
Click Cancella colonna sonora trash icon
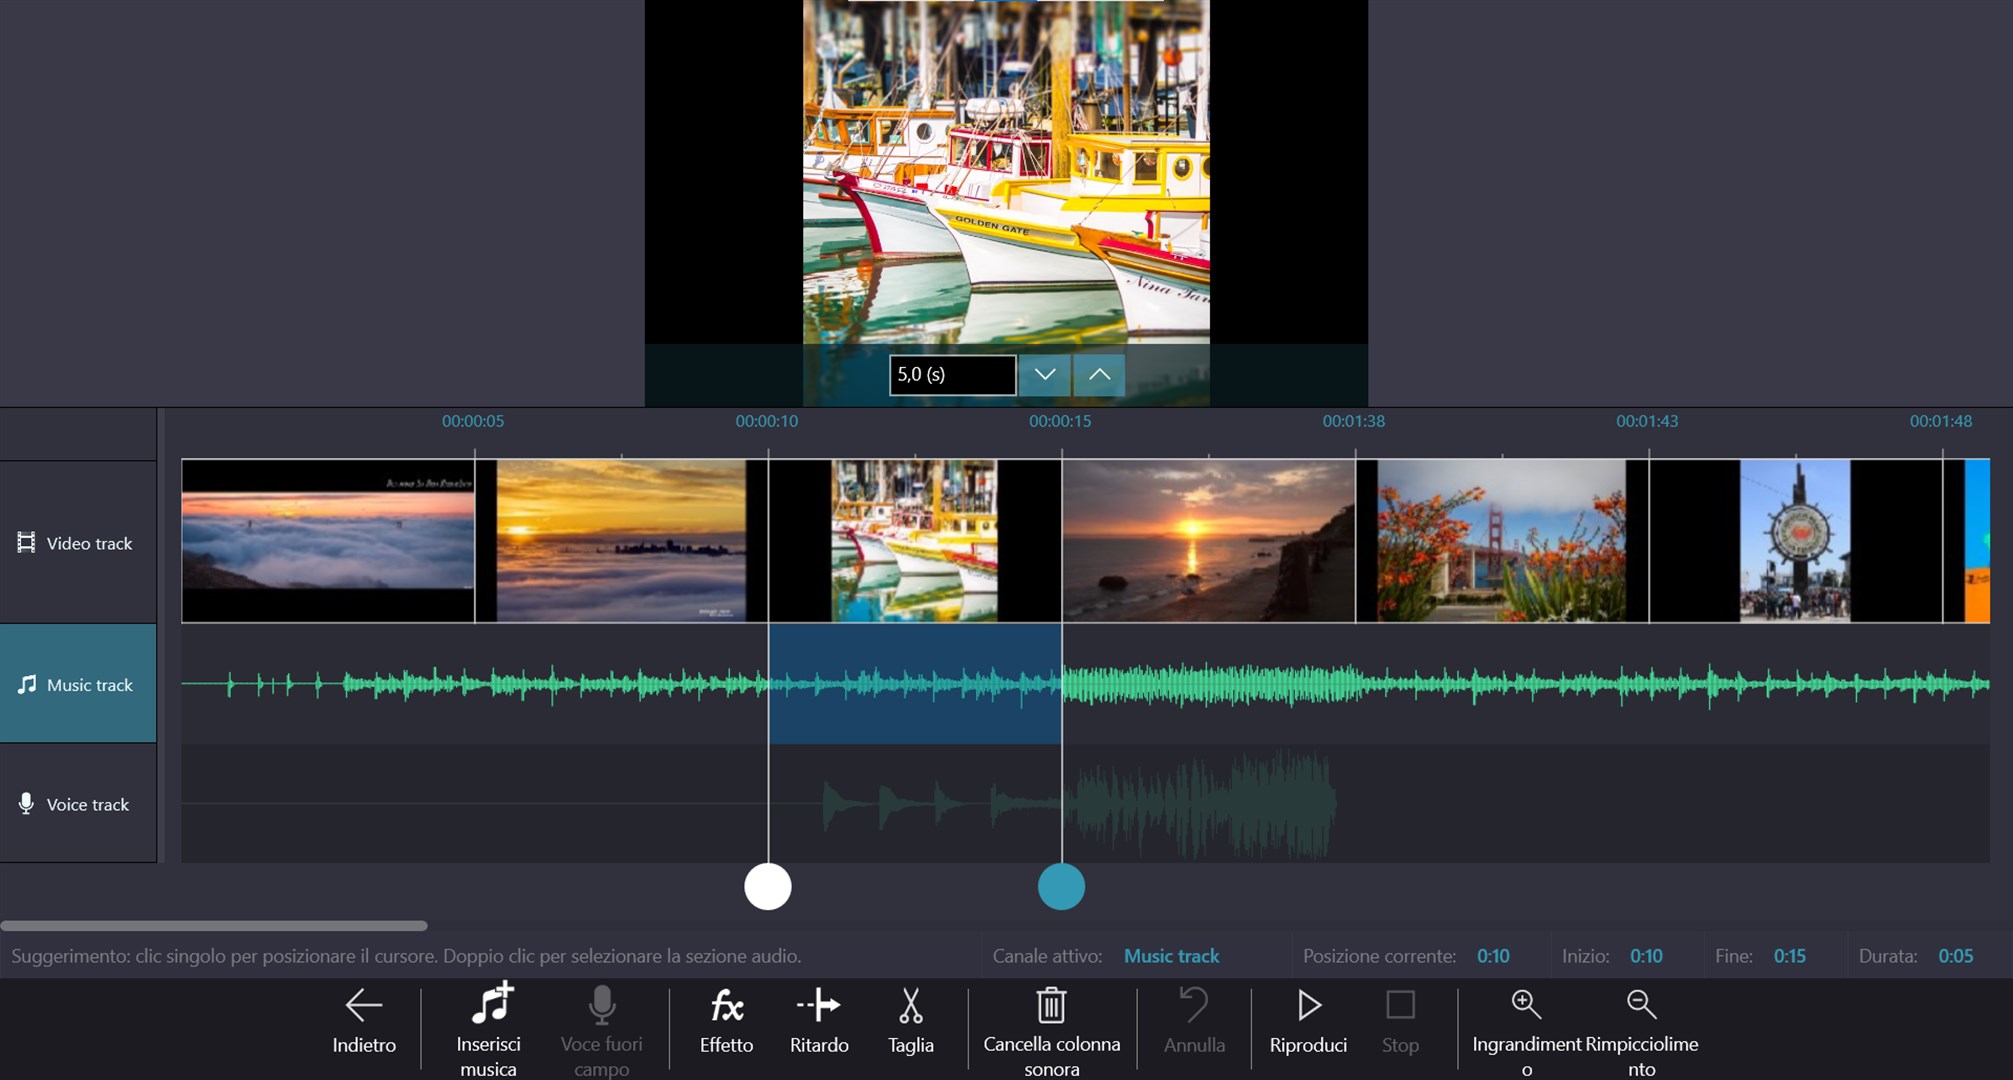(x=1051, y=1006)
